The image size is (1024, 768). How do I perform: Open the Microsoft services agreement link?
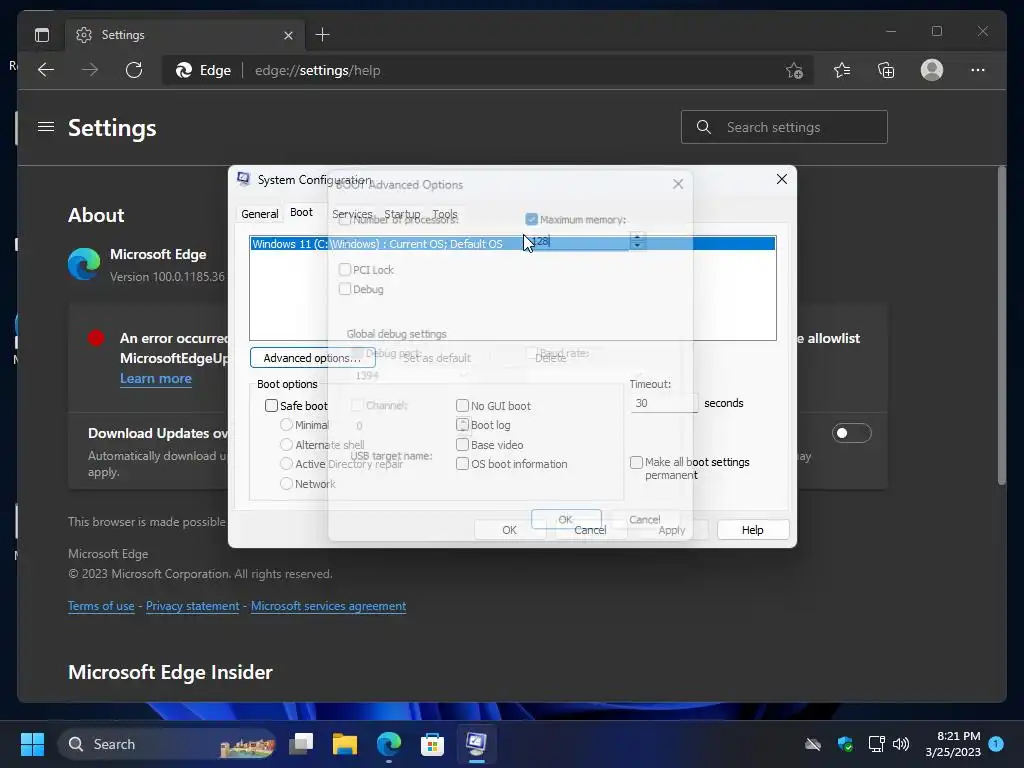point(328,606)
